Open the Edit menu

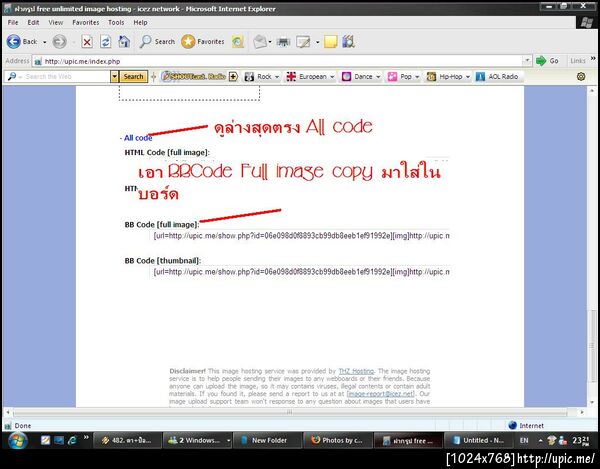(x=33, y=23)
